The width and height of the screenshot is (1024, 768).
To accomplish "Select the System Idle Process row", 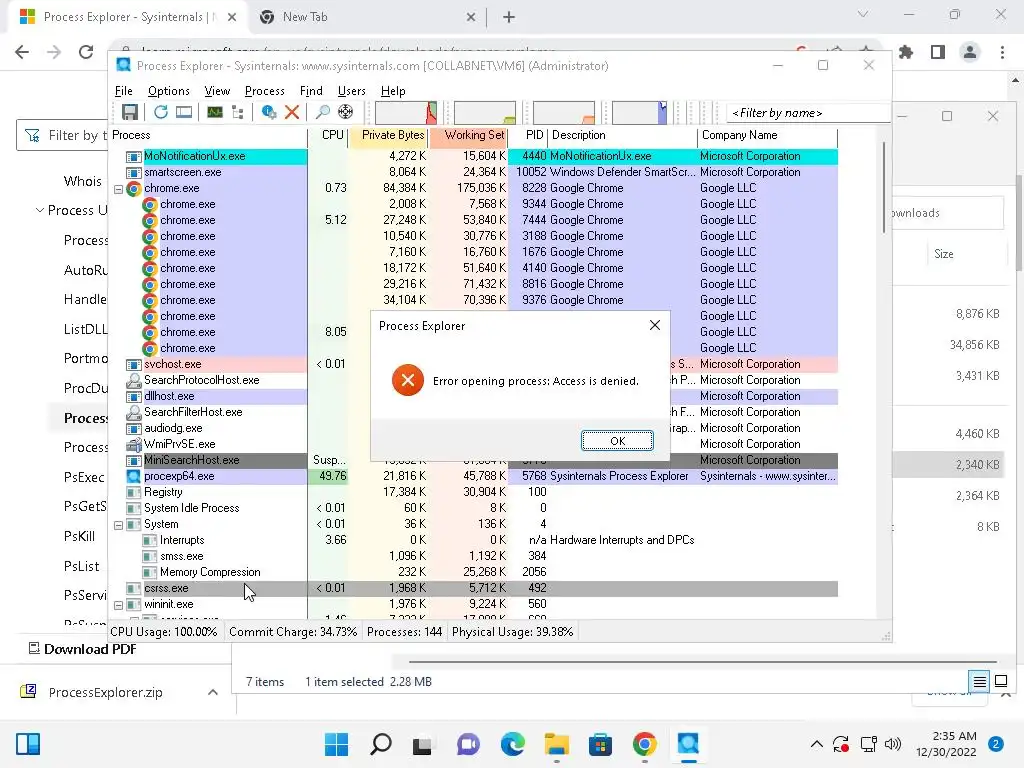I will click(x=474, y=508).
